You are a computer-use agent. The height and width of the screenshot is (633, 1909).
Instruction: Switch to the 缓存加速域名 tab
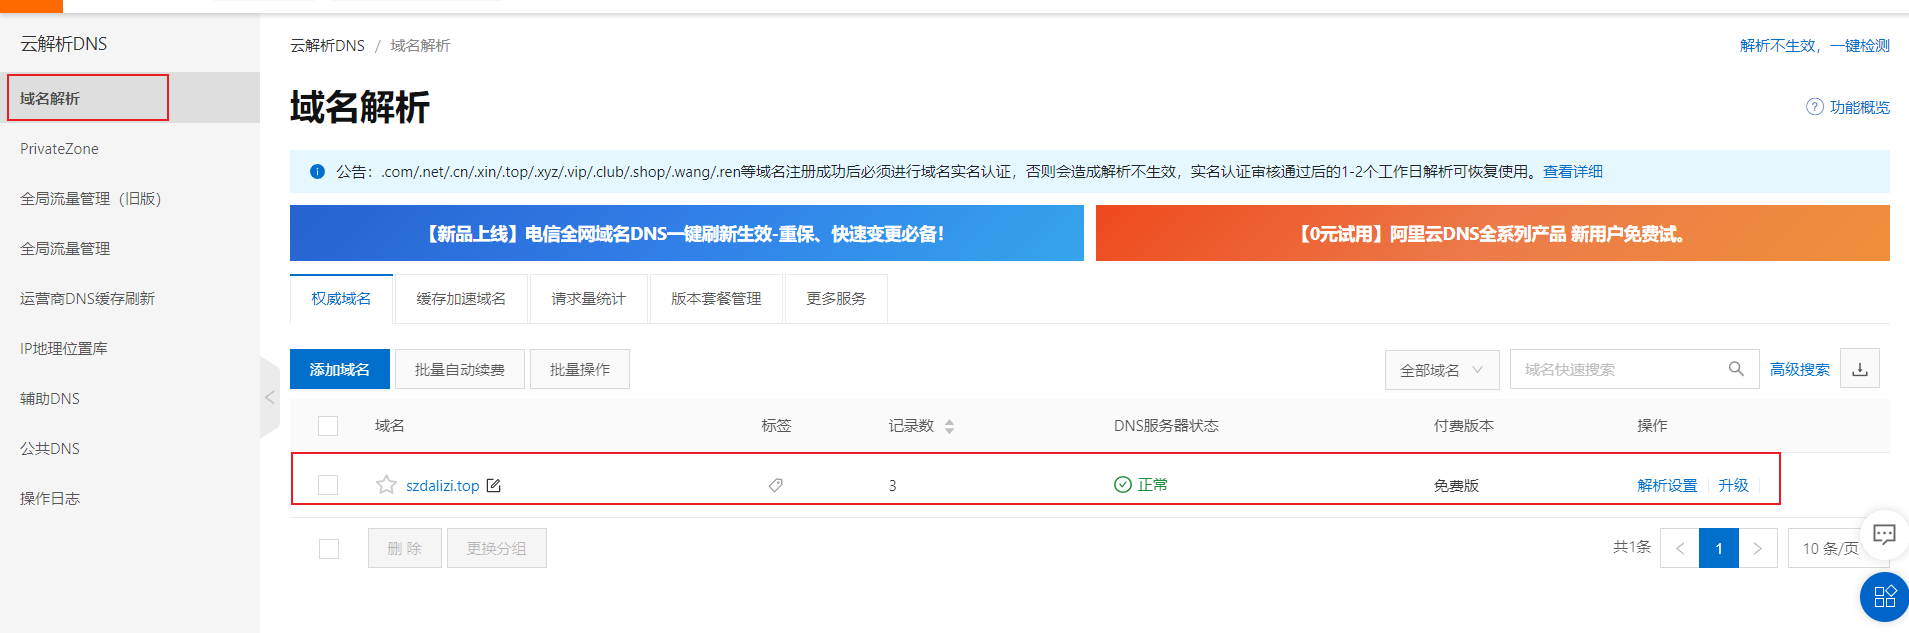pos(461,299)
